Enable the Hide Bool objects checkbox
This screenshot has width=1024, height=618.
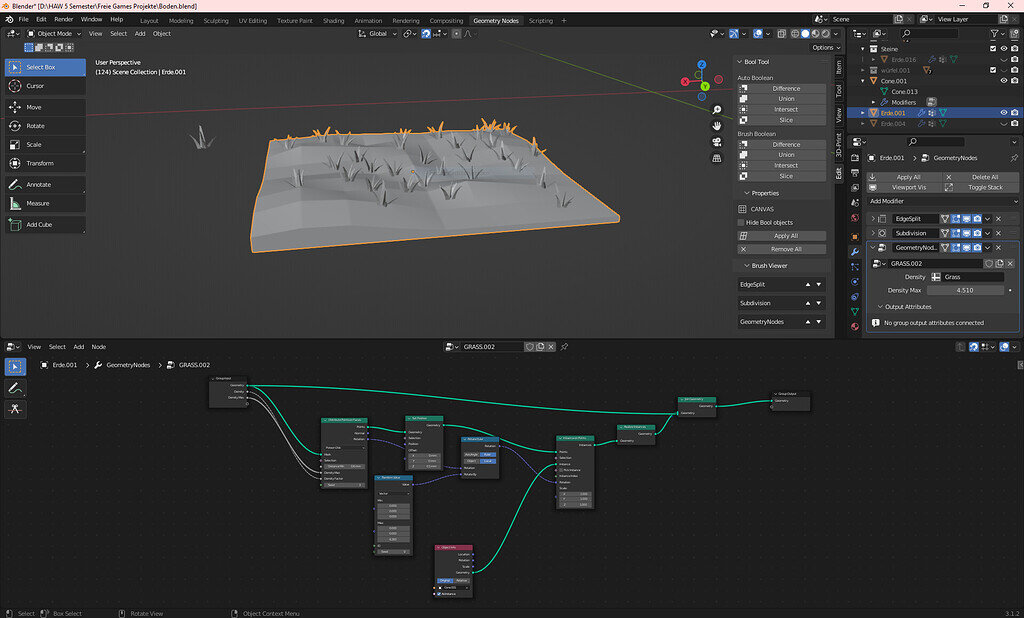click(x=743, y=222)
